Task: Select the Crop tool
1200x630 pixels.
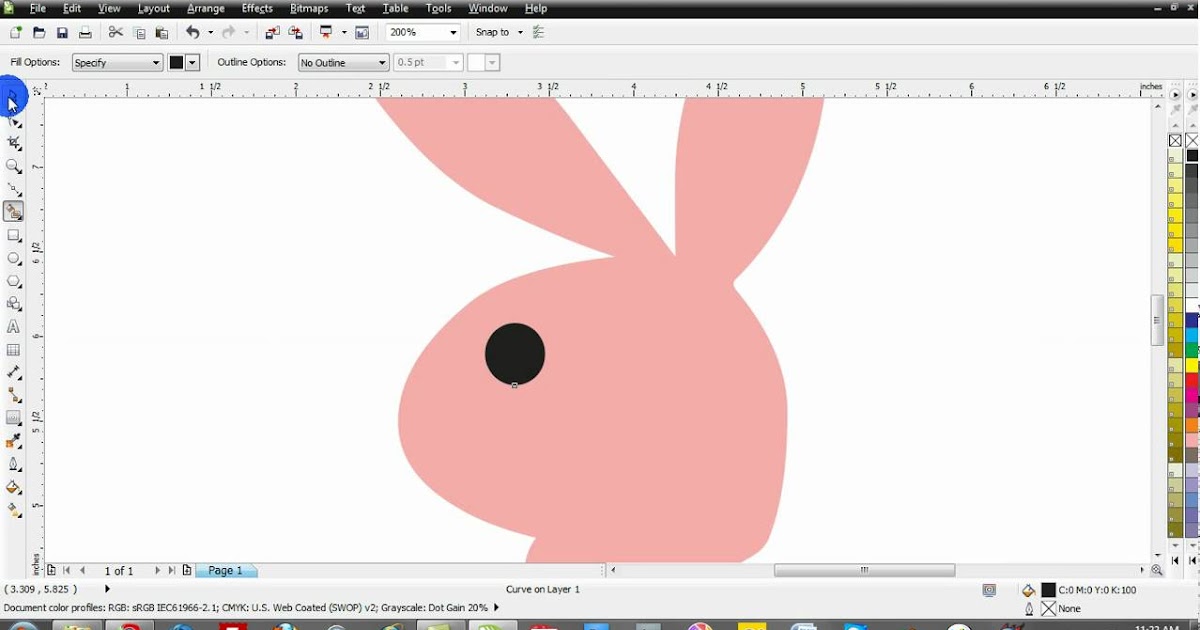Action: [14, 144]
